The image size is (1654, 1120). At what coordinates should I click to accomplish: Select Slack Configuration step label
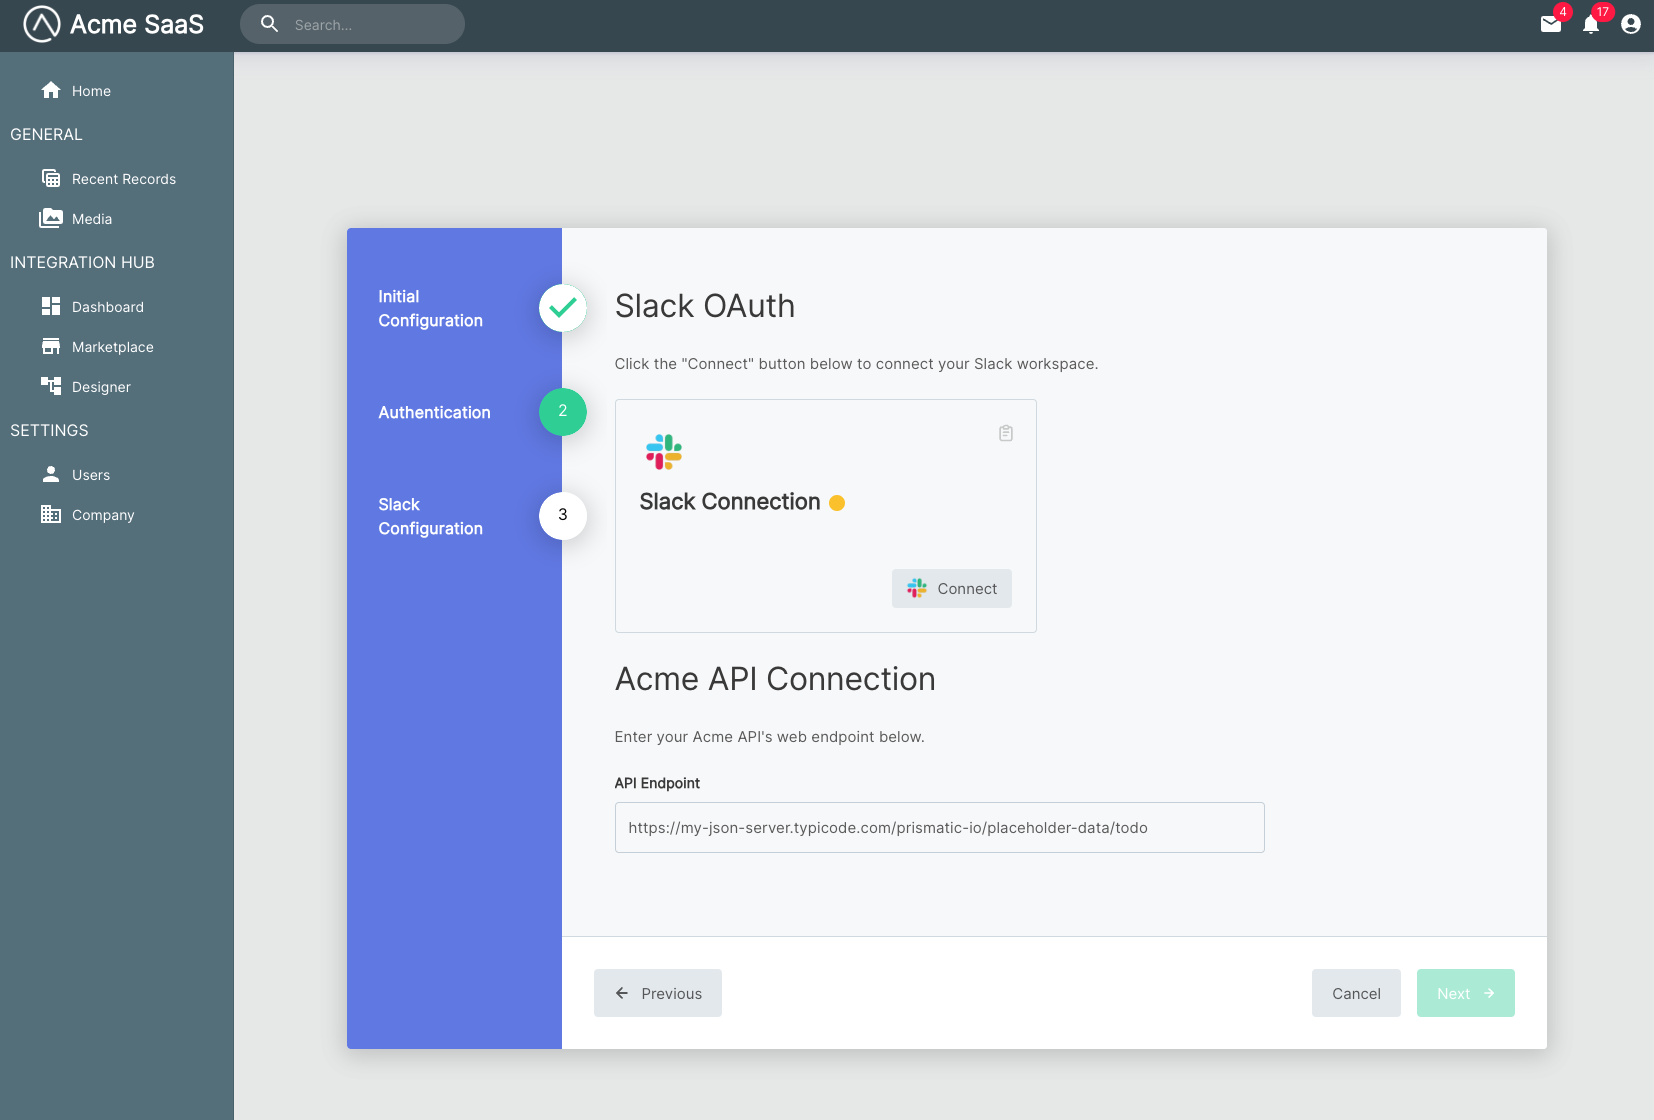[x=430, y=516]
